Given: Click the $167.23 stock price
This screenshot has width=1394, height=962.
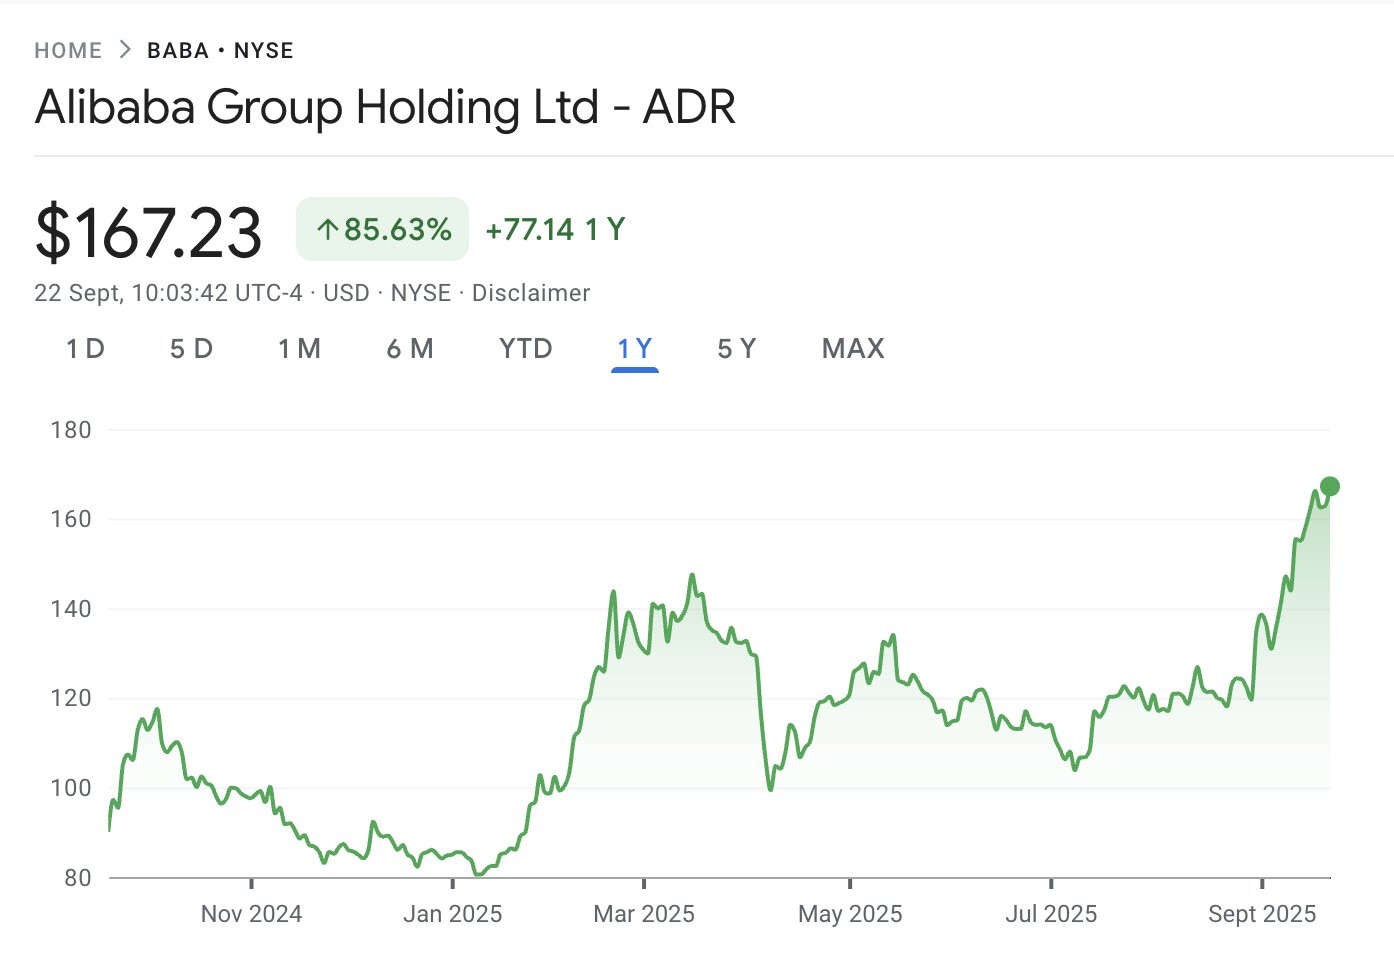Looking at the screenshot, I should pyautogui.click(x=148, y=233).
